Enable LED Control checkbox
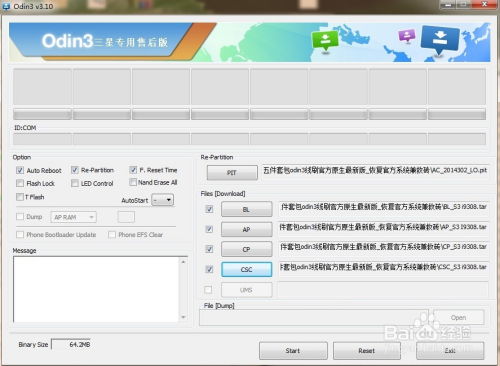 75,183
